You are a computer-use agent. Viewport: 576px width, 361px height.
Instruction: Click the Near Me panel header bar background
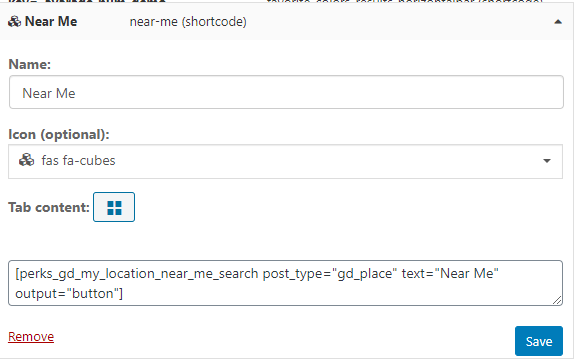coord(367,22)
